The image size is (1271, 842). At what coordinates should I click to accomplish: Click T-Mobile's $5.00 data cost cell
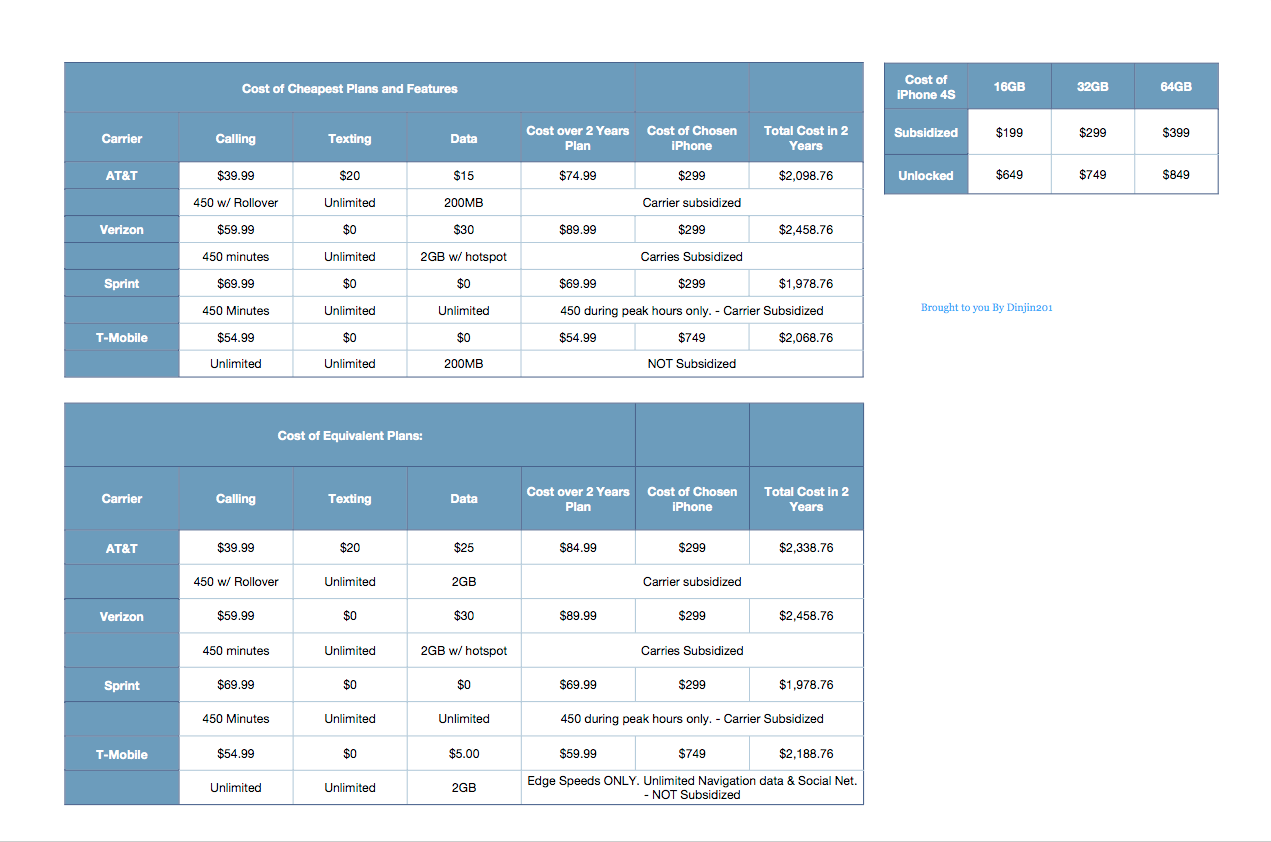464,754
